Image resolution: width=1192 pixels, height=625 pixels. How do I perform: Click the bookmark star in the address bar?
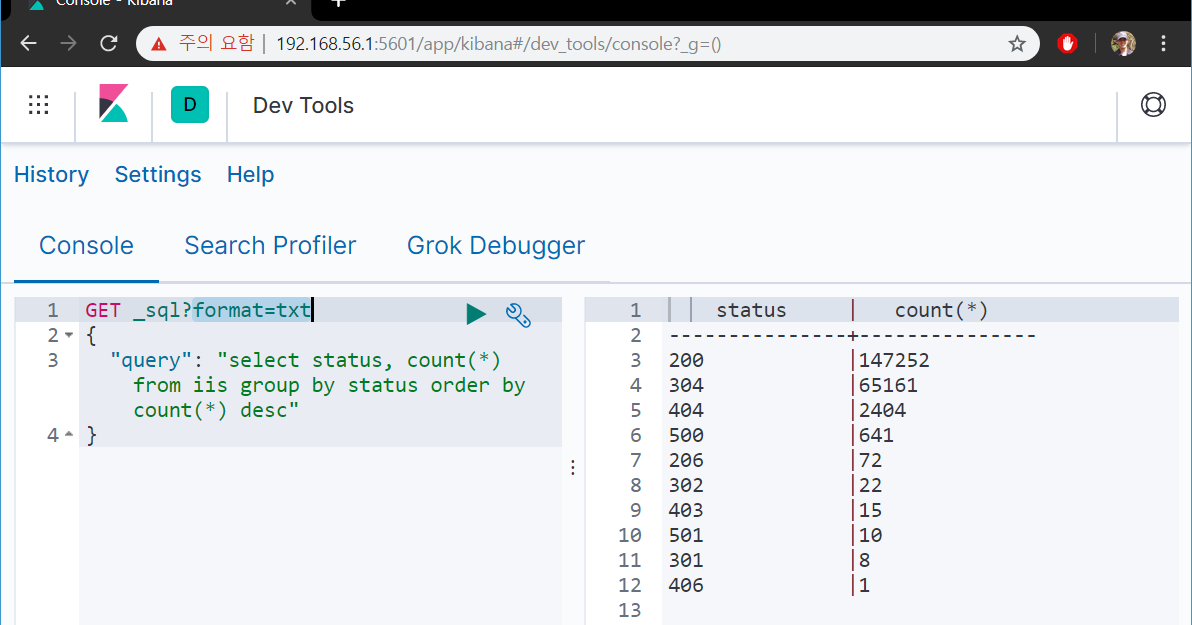click(1017, 44)
